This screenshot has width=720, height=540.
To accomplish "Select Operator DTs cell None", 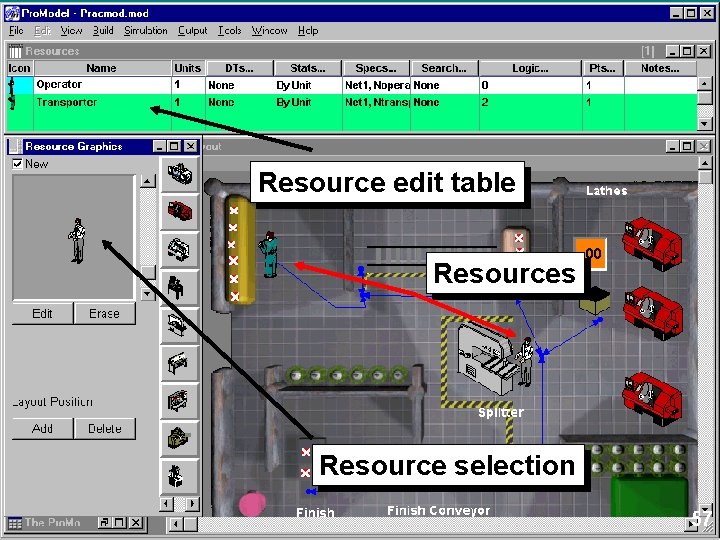I will [x=240, y=85].
